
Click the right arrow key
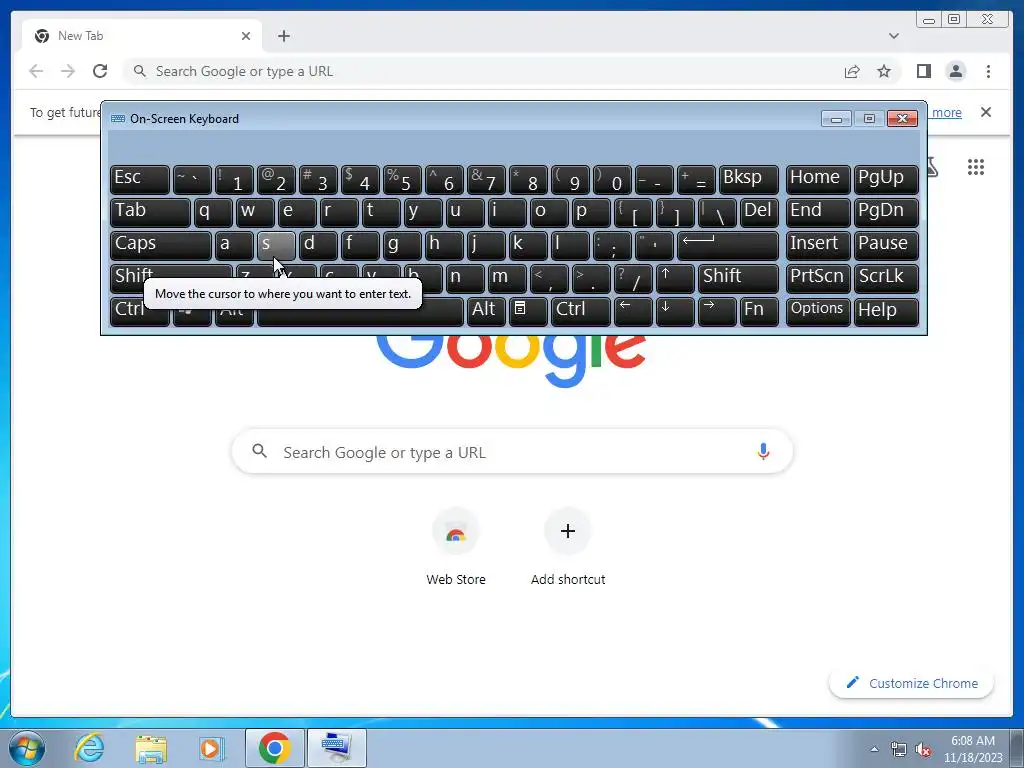[x=716, y=312]
